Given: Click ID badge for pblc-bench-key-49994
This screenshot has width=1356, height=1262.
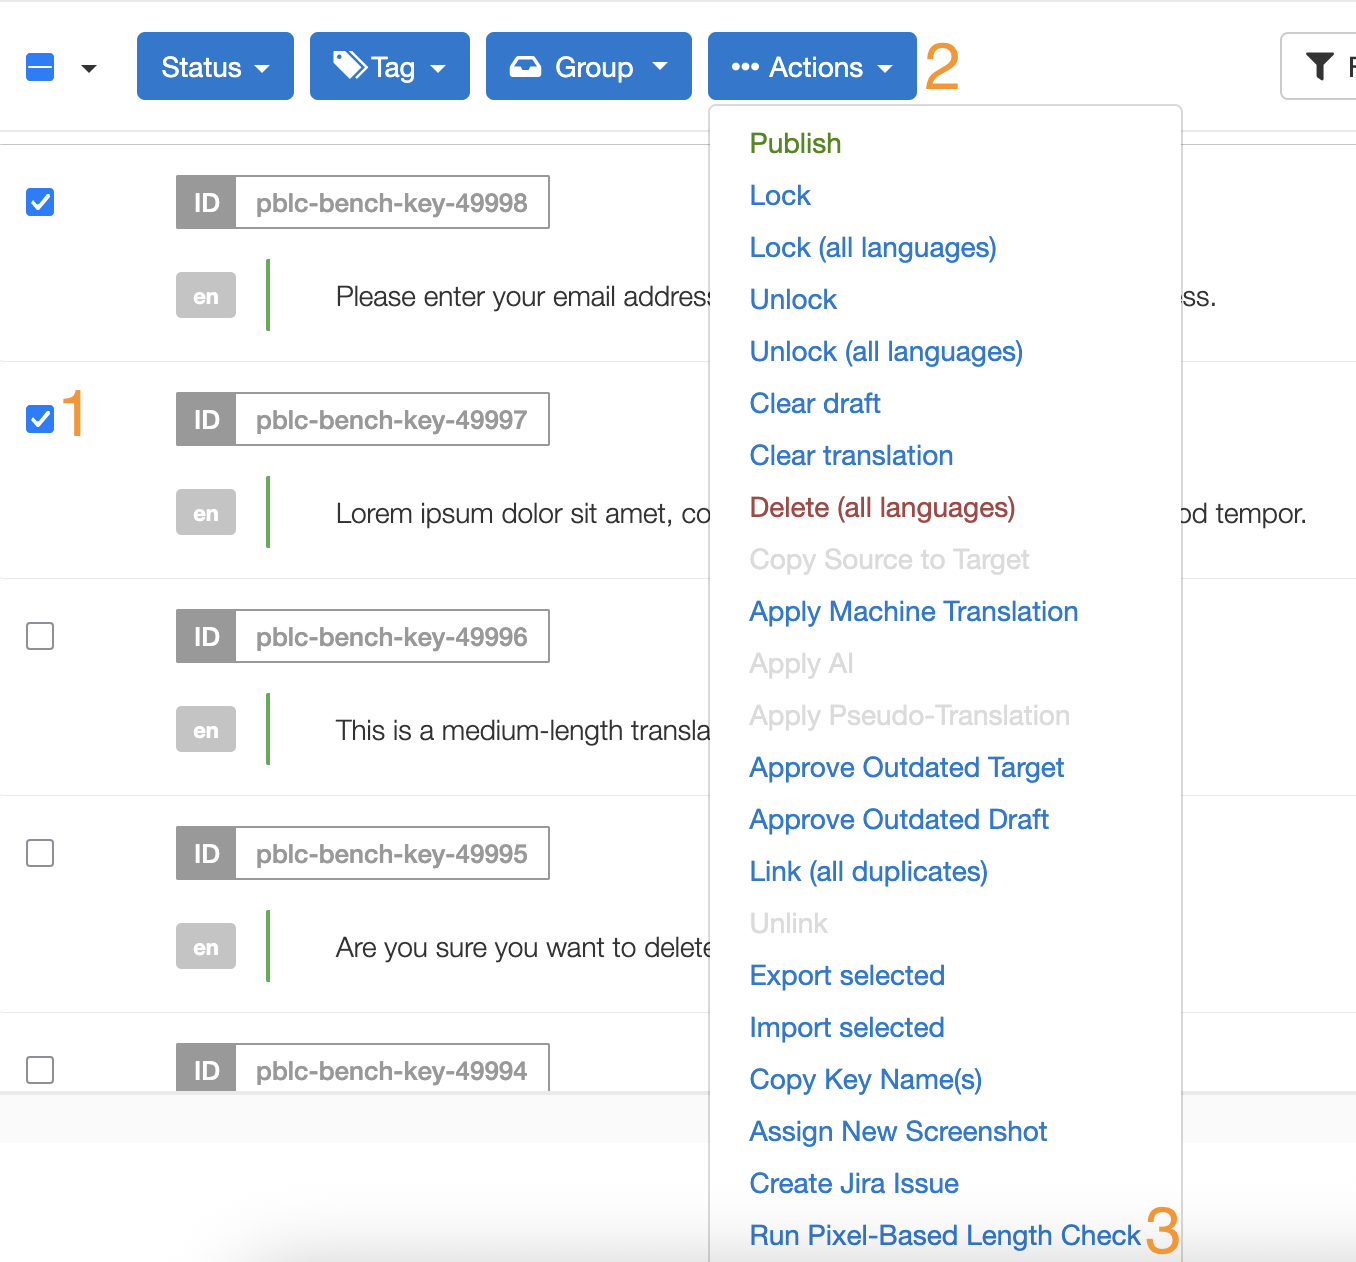Looking at the screenshot, I should tap(206, 1068).
